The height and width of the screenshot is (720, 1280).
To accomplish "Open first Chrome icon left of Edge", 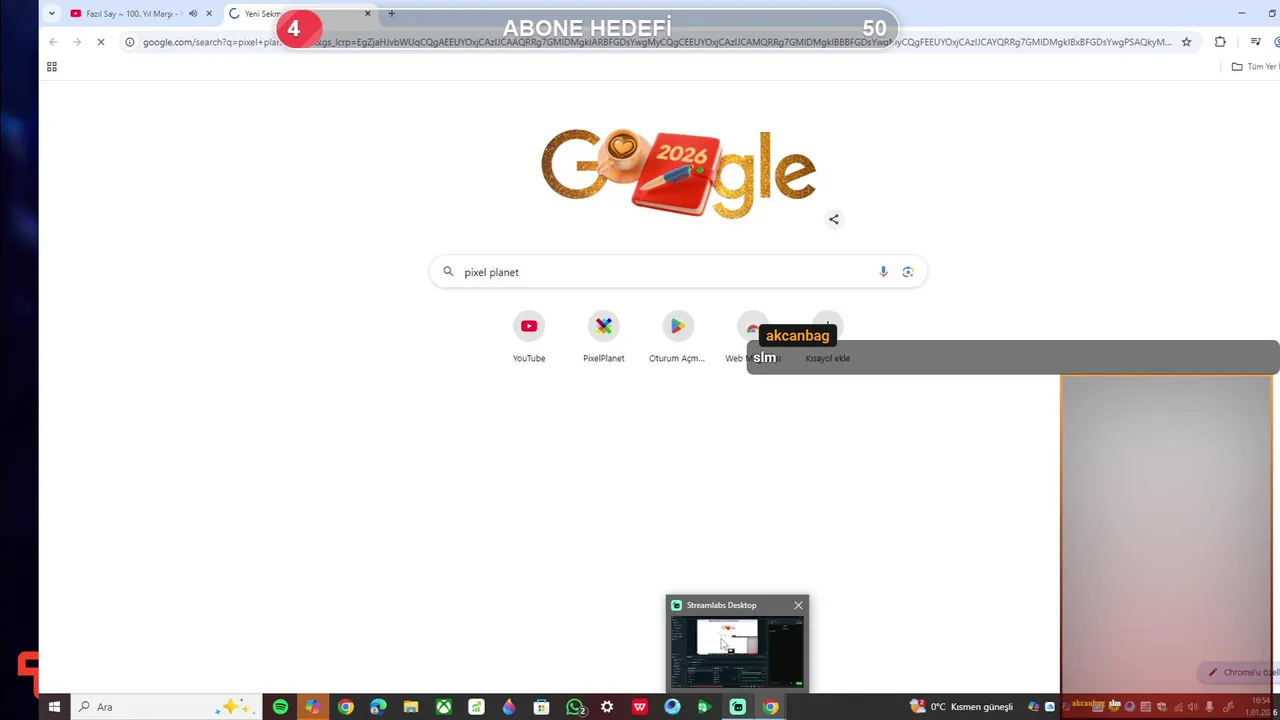I will (x=346, y=707).
